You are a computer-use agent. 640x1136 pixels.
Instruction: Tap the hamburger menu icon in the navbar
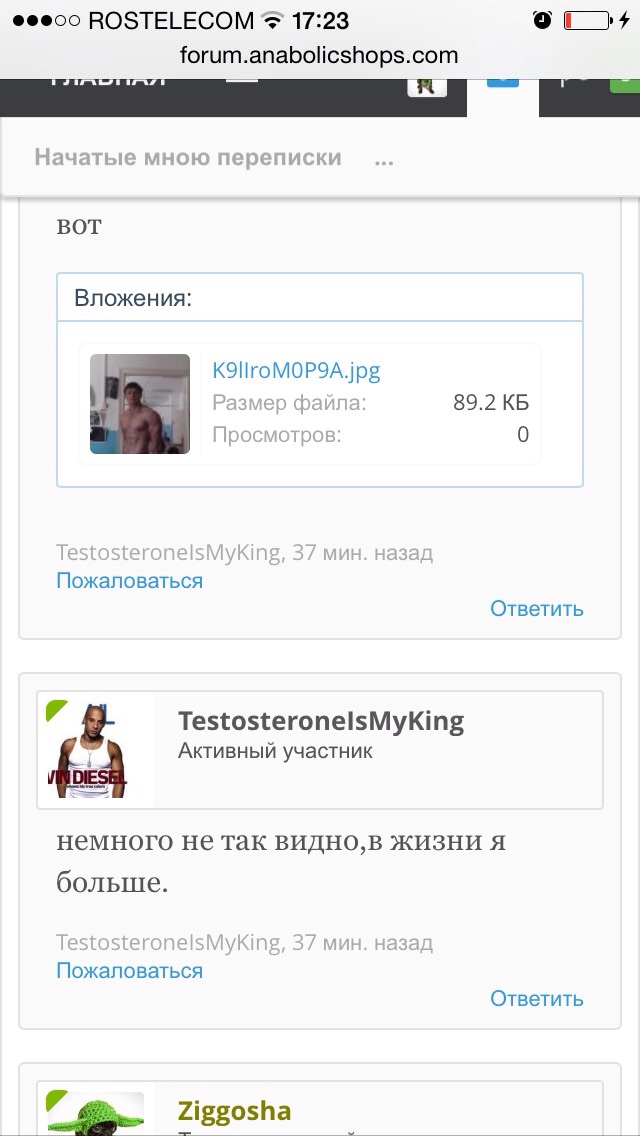242,80
